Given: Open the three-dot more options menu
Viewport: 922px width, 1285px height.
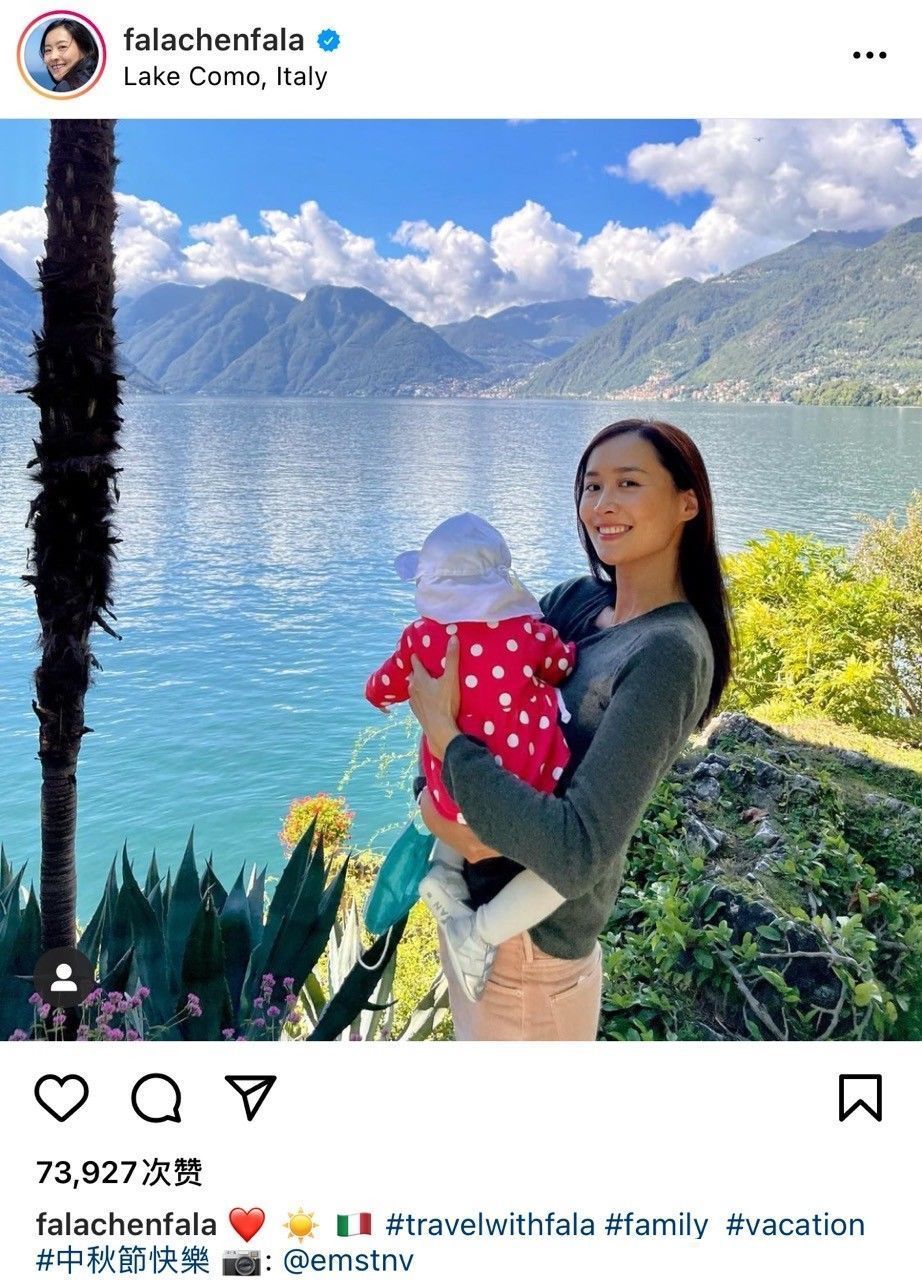Looking at the screenshot, I should (x=869, y=55).
